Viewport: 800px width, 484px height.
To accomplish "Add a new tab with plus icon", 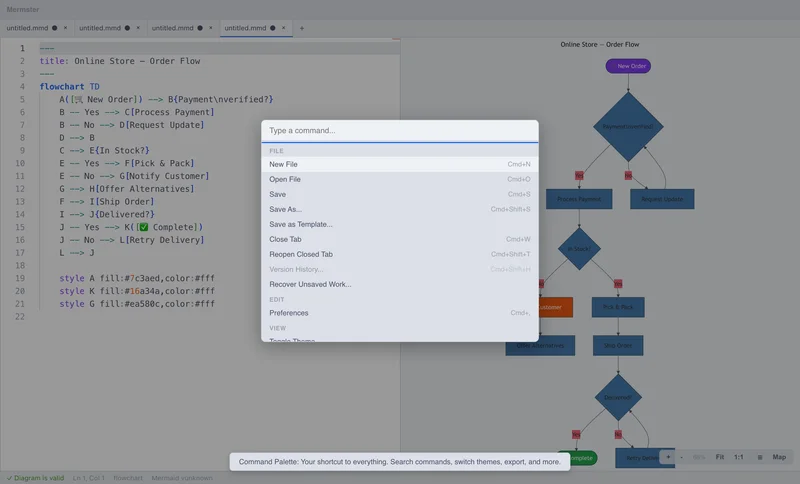I will pos(302,28).
